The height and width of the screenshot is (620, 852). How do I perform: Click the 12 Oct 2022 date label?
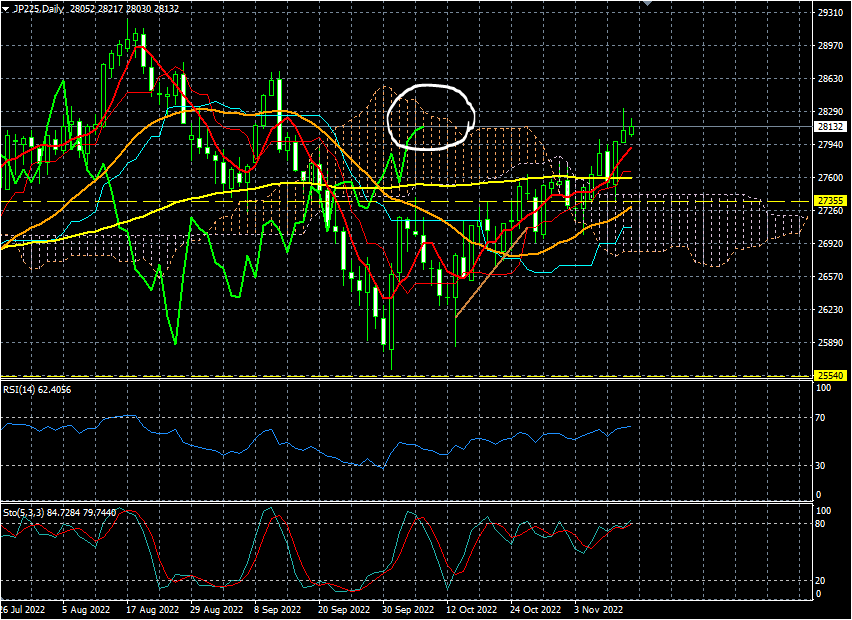(x=472, y=610)
